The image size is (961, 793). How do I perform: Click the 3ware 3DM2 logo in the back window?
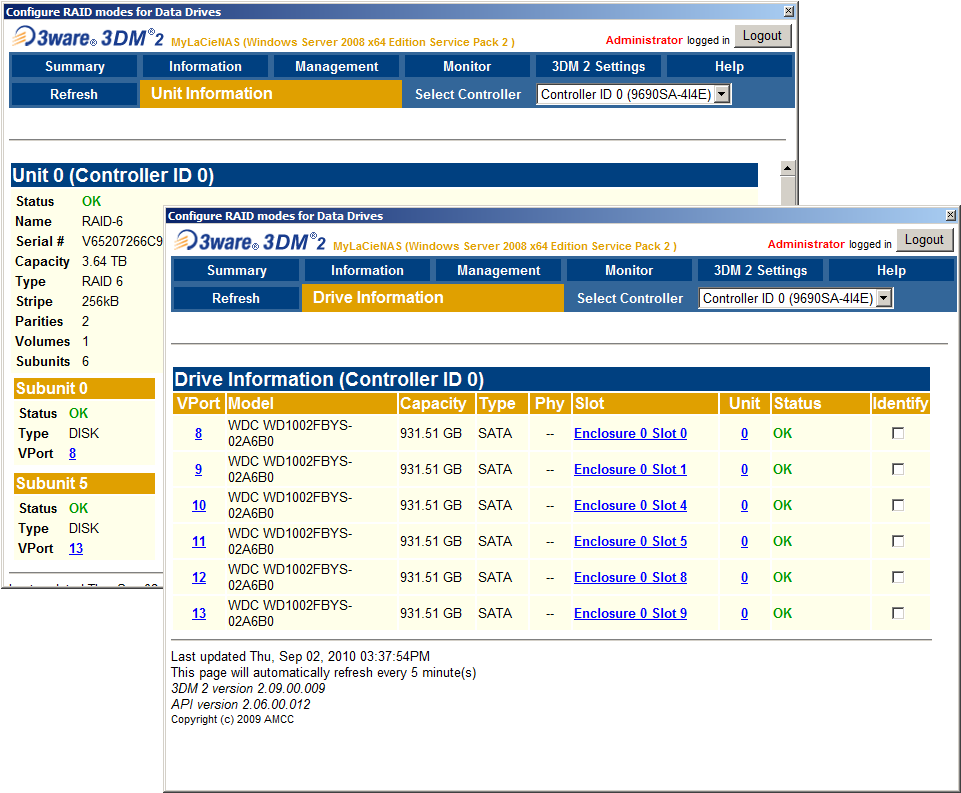point(88,37)
